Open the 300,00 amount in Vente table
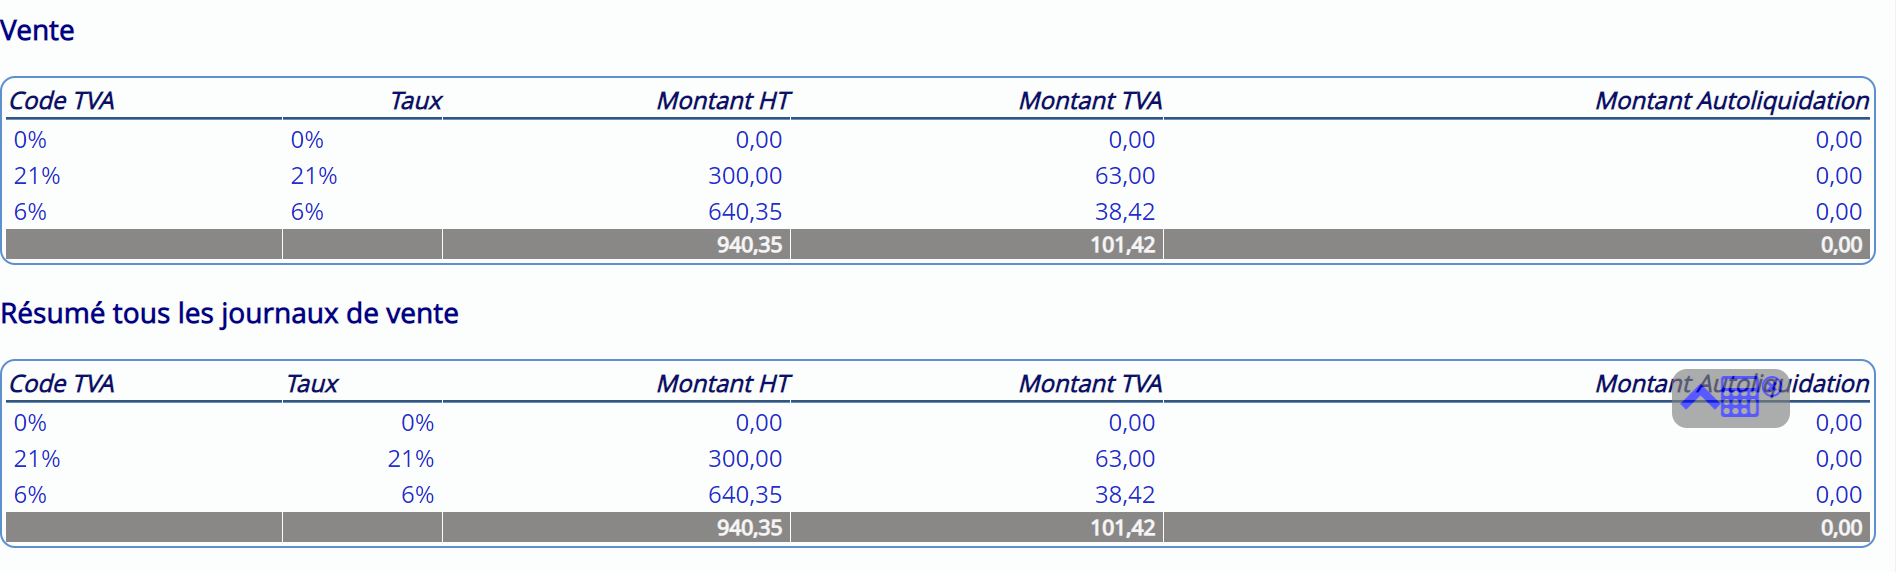The height and width of the screenshot is (572, 1896). tap(744, 176)
